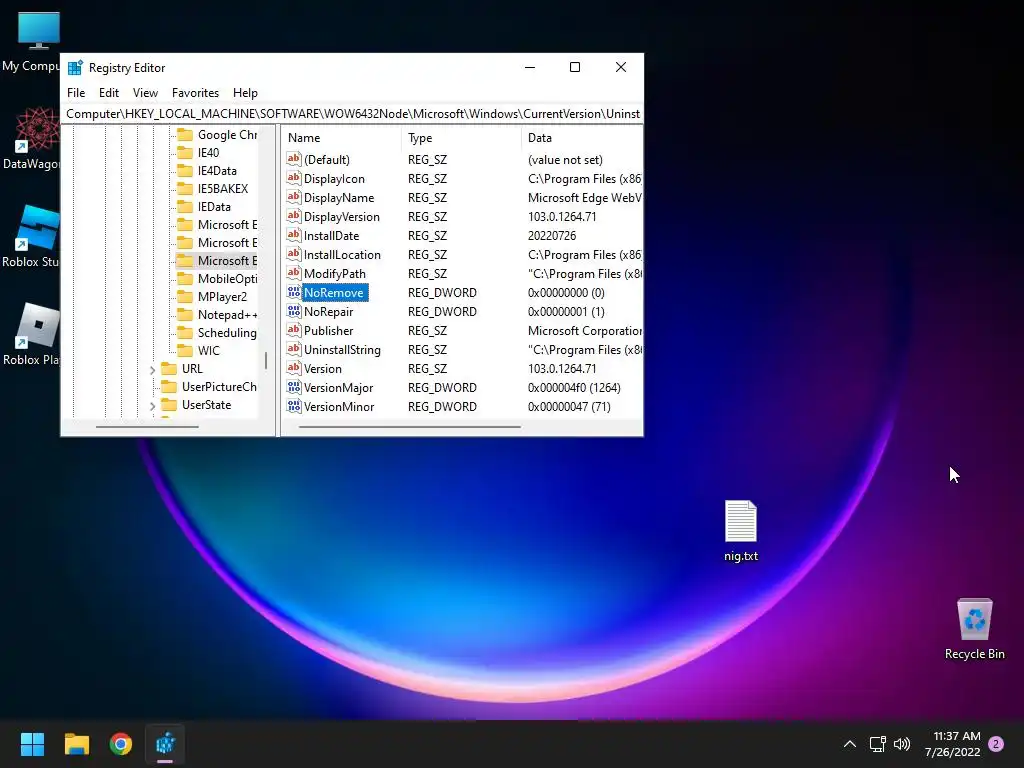
Task: Select the InstallDate value name
Action: (331, 235)
